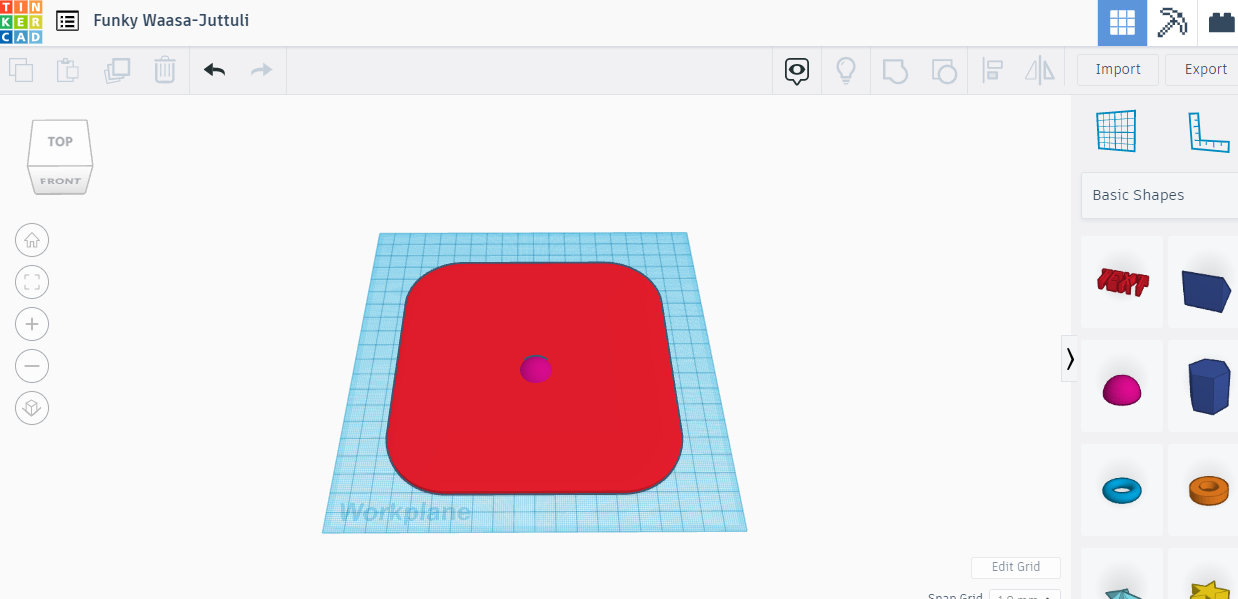Zoom out with the minus button
This screenshot has width=1238, height=599.
click(32, 366)
